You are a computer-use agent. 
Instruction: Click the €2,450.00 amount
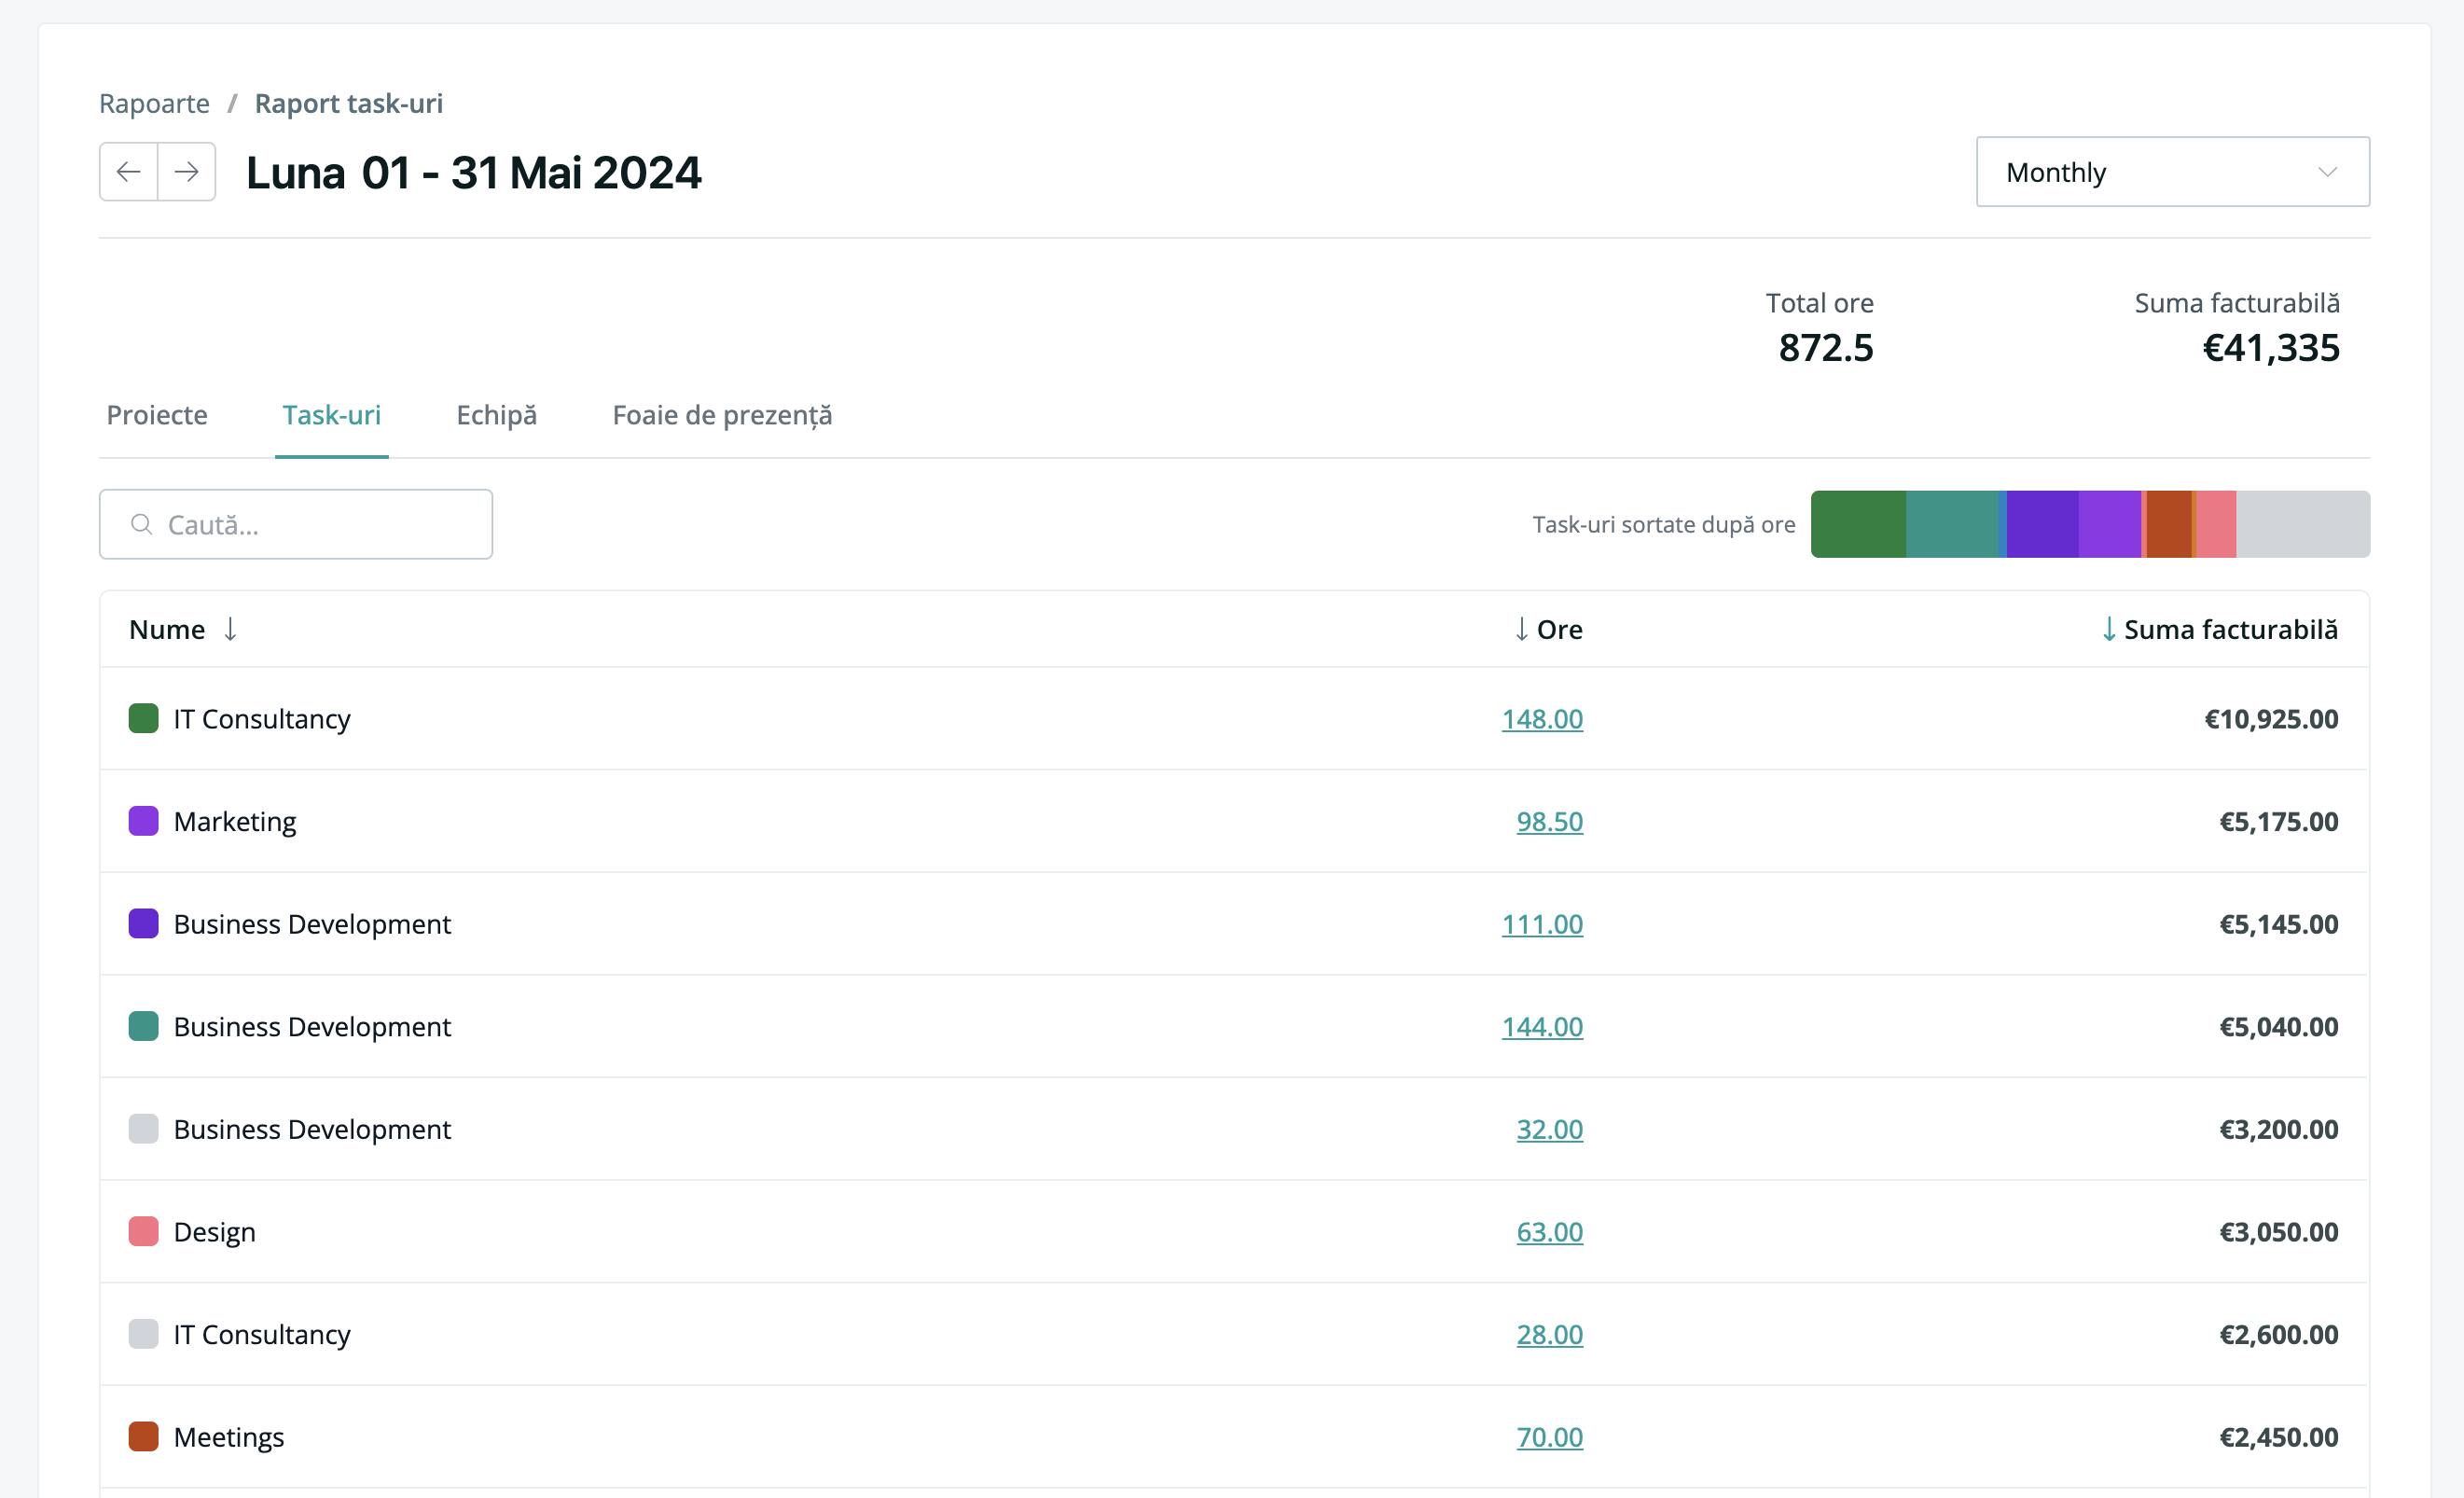[x=2279, y=1437]
